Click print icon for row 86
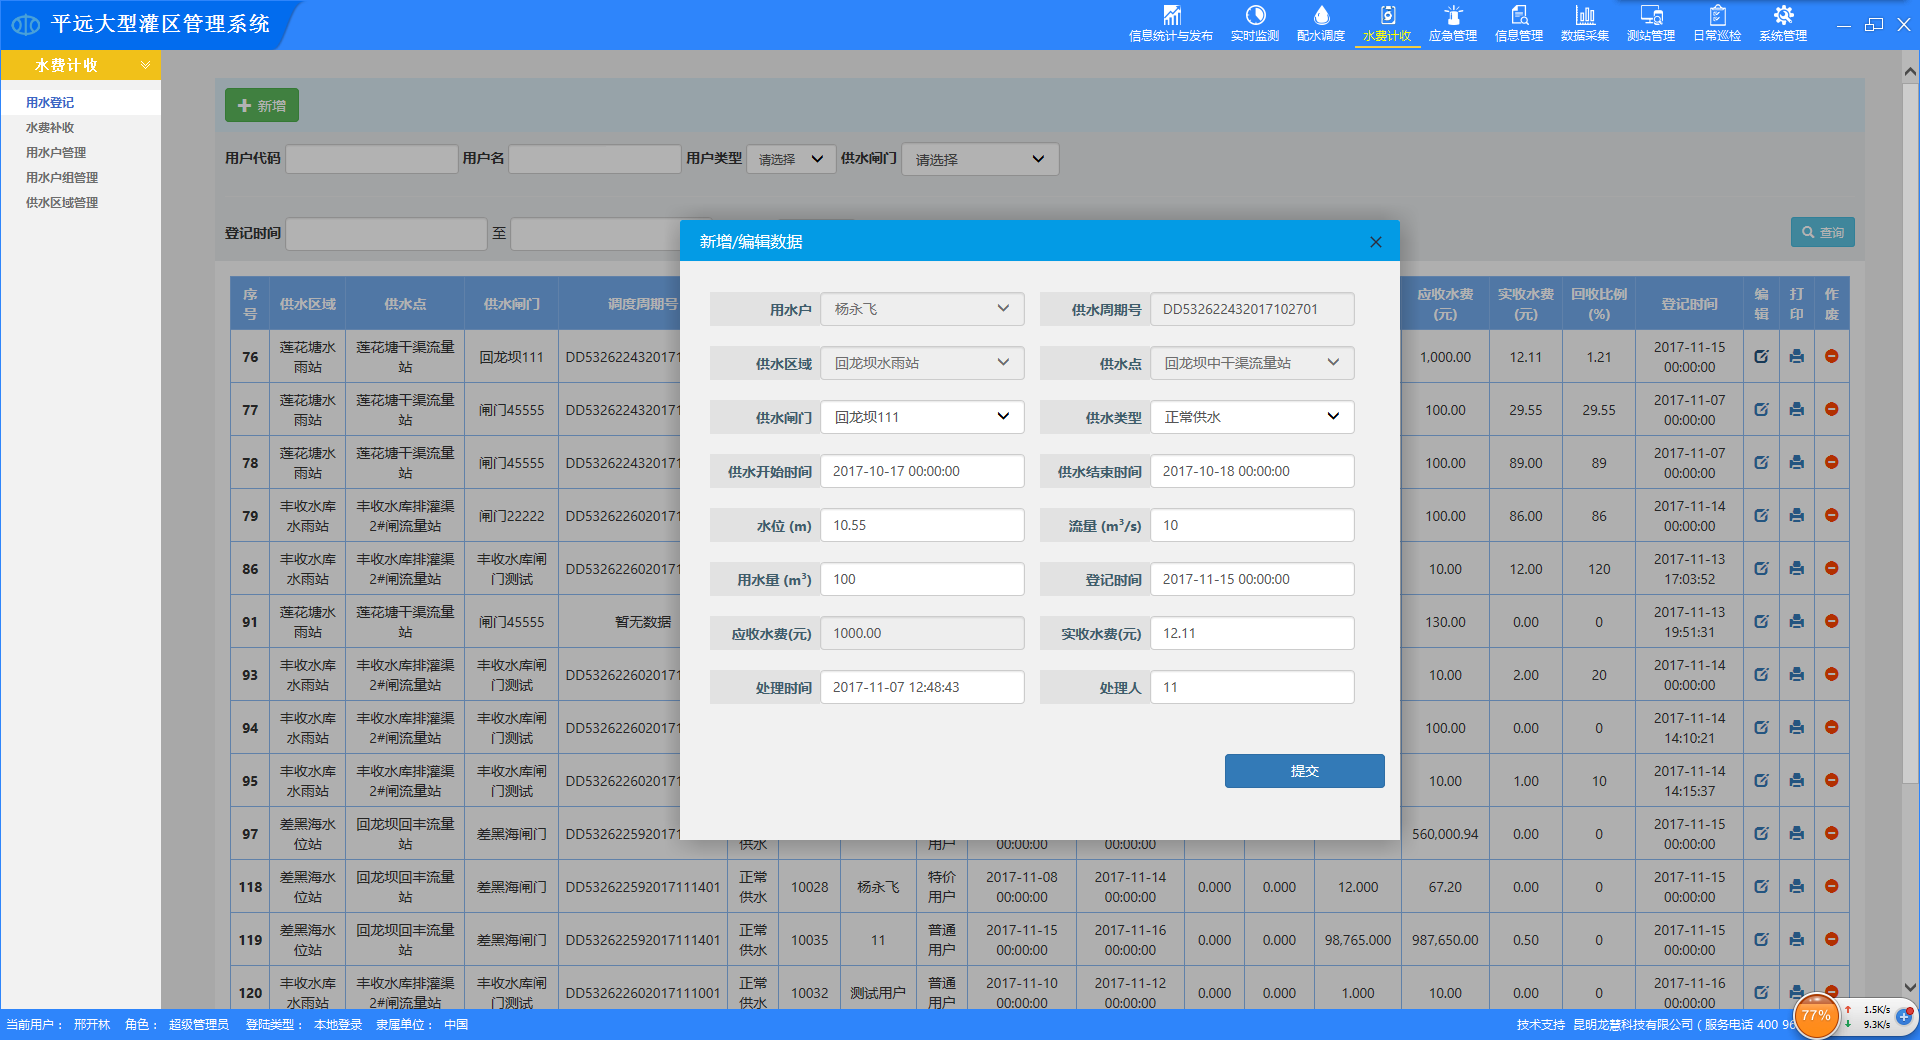The image size is (1920, 1040). point(1797,568)
